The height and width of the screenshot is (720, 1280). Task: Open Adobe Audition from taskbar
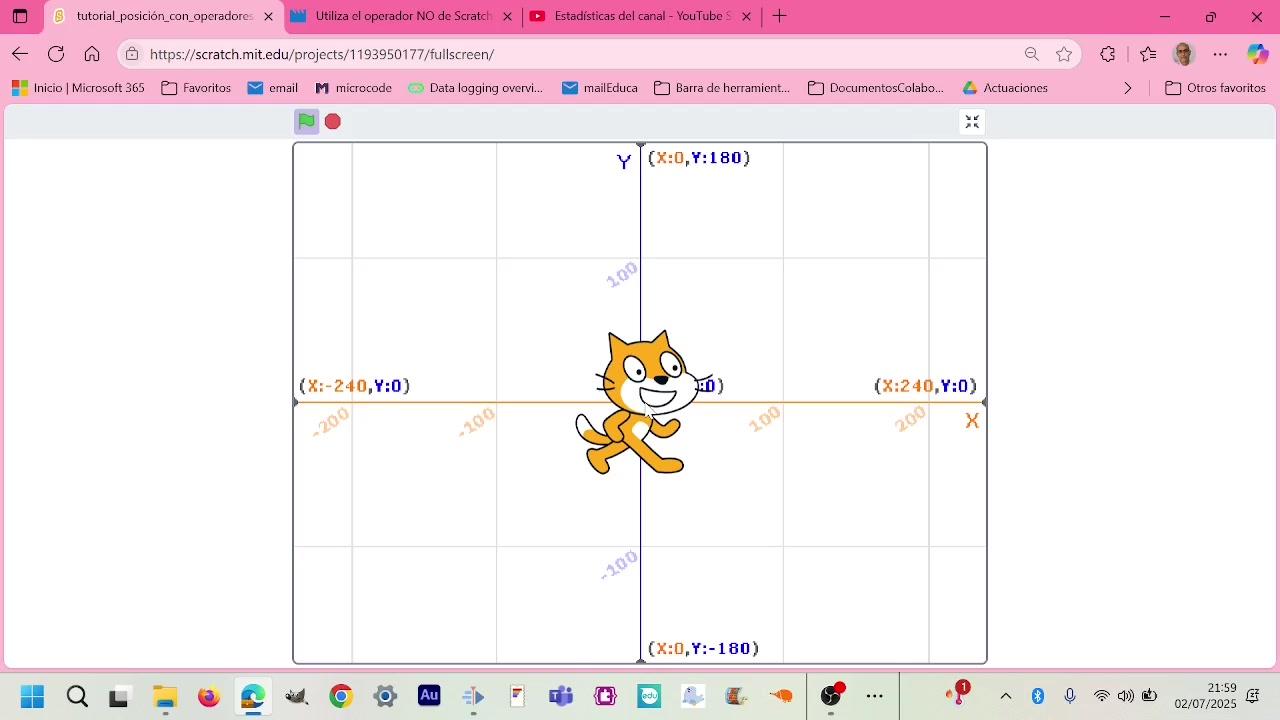click(x=429, y=696)
